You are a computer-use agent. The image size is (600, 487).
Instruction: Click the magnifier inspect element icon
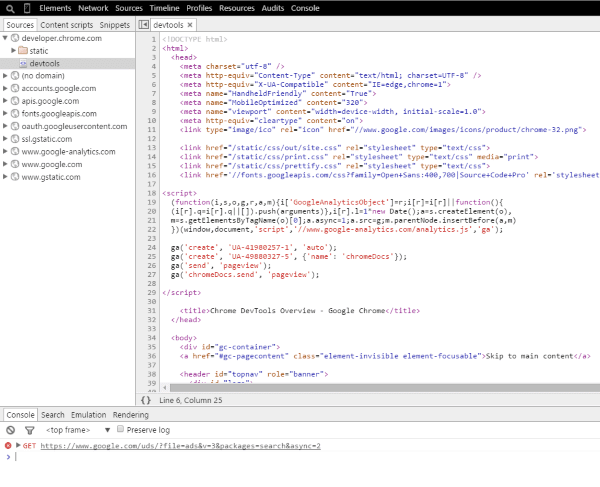[x=10, y=8]
